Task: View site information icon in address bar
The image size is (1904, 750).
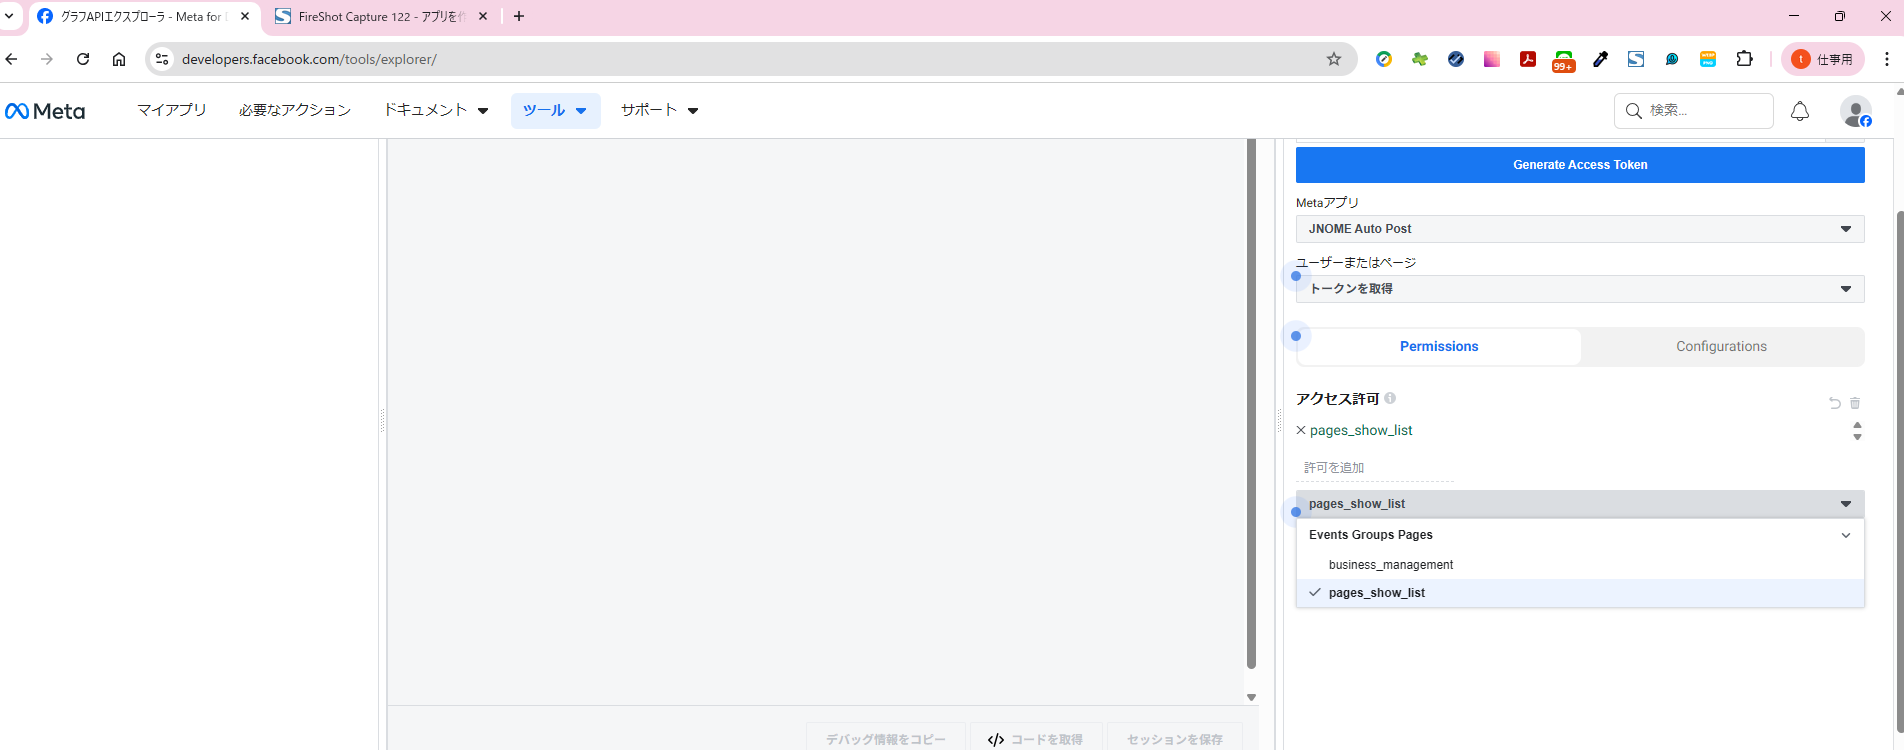Action: point(162,59)
